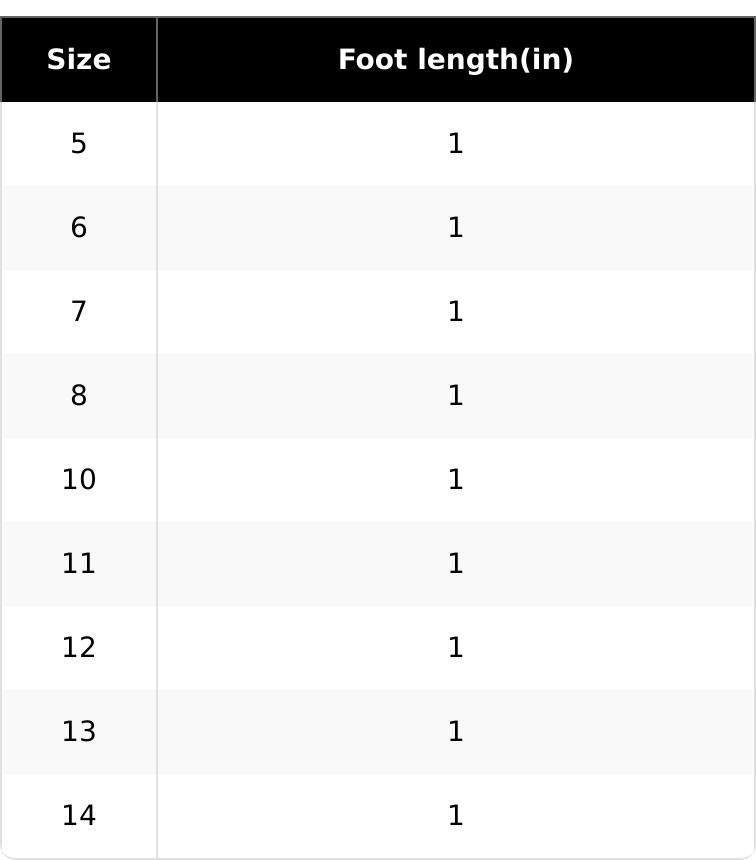
Task: Select the size 5 cell
Action: [x=79, y=144]
